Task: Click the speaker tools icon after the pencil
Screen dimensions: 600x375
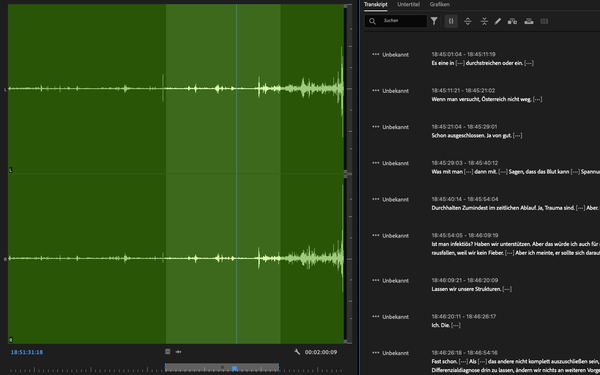Action: pos(512,21)
